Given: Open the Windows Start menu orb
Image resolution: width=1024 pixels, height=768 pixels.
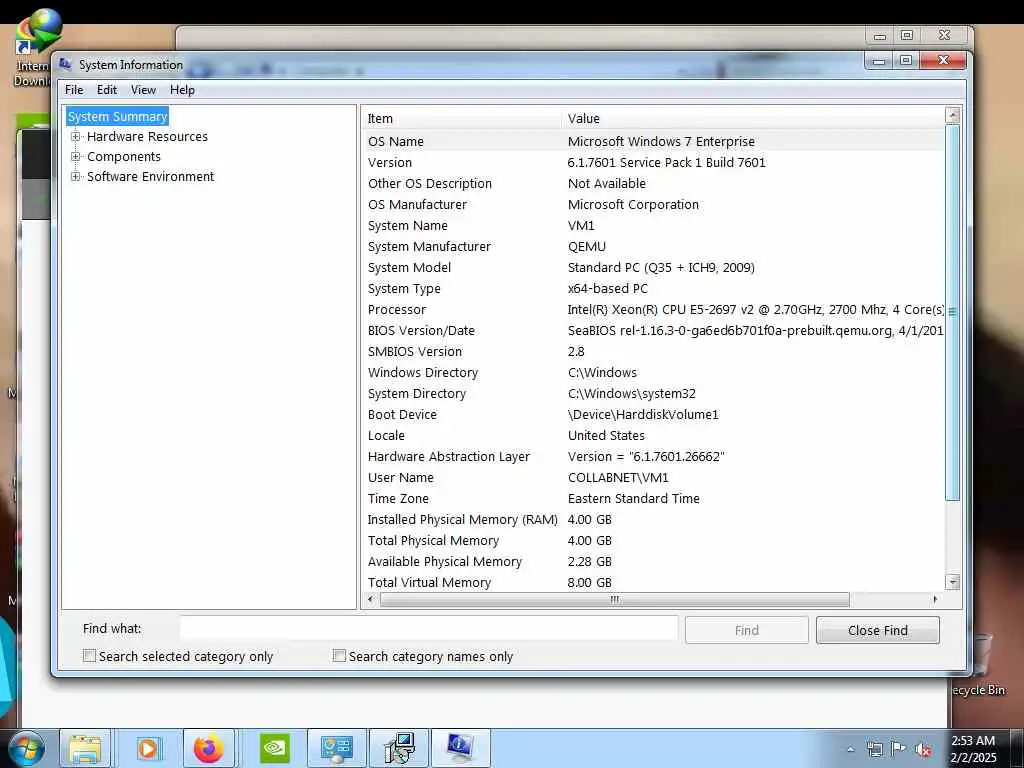Looking at the screenshot, I should point(26,749).
